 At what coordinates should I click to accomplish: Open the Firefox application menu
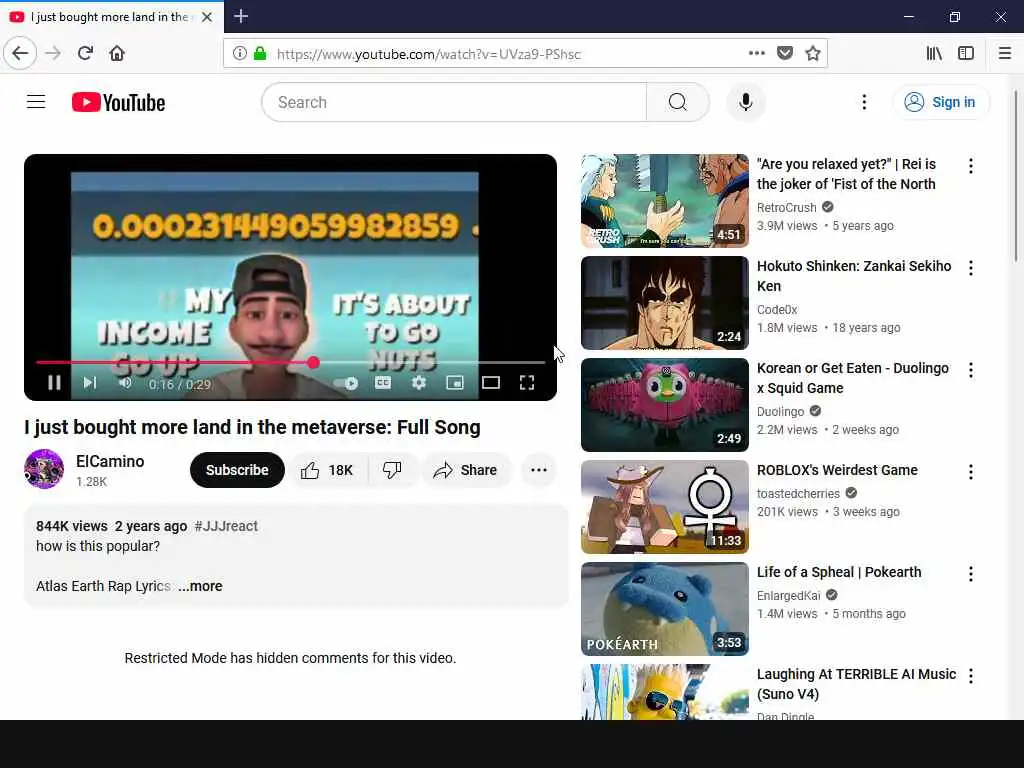[x=1005, y=53]
